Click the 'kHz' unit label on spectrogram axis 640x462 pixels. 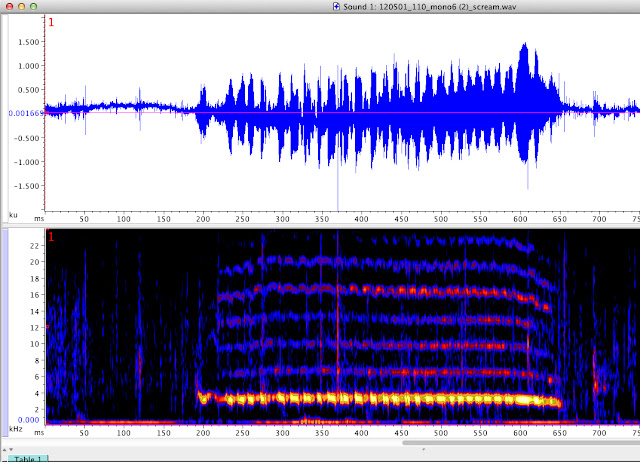point(16,429)
